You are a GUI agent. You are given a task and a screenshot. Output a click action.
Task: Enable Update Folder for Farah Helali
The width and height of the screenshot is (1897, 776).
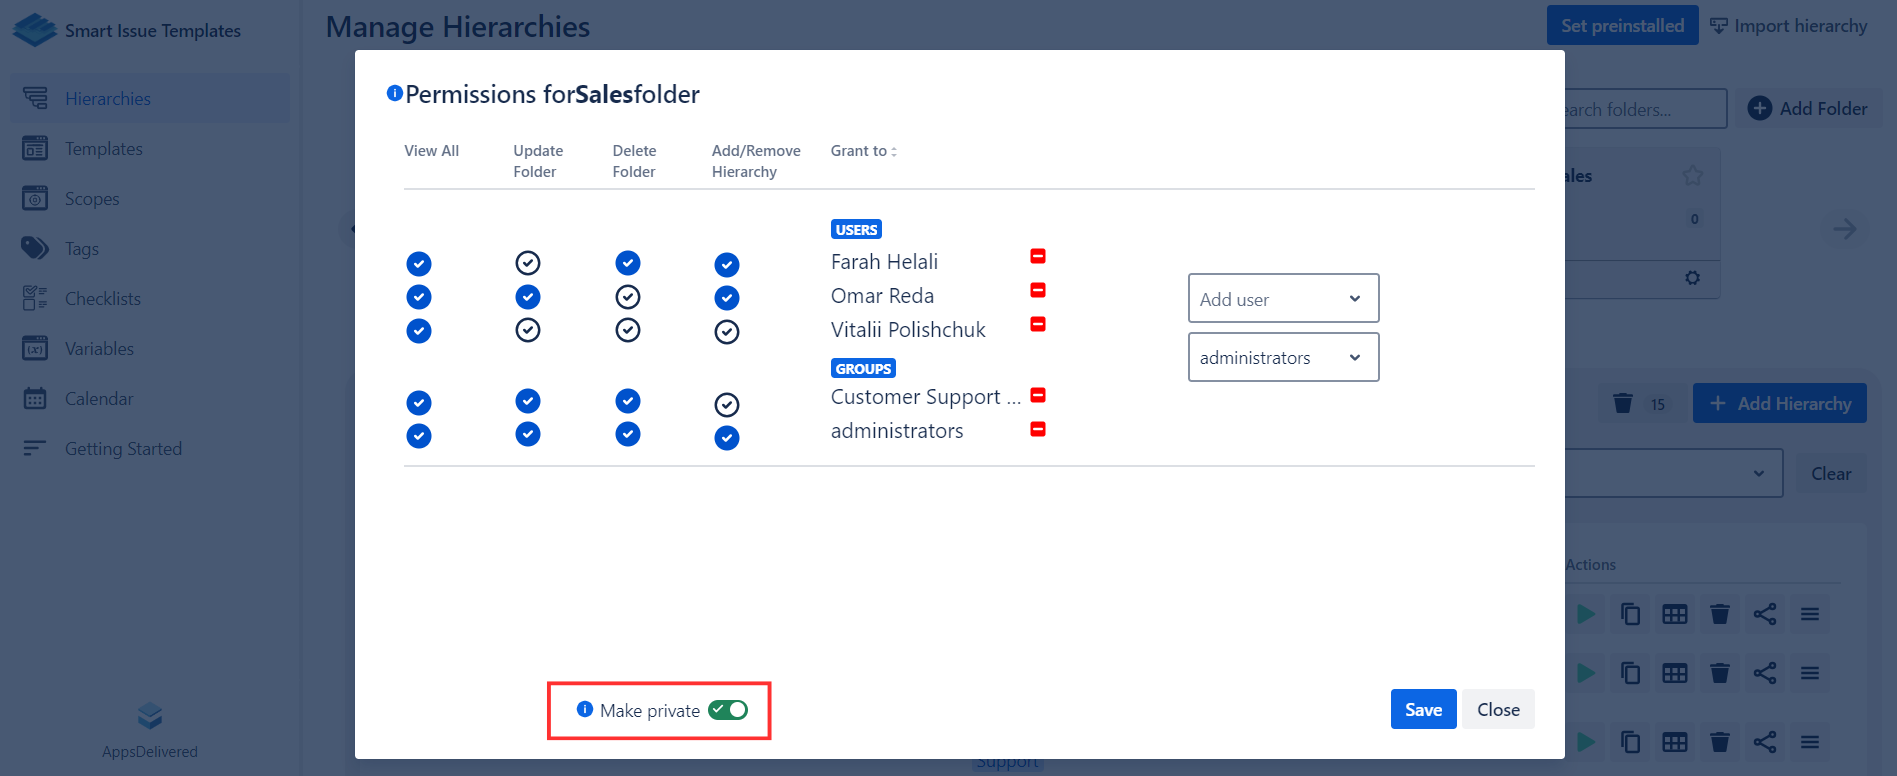[528, 263]
